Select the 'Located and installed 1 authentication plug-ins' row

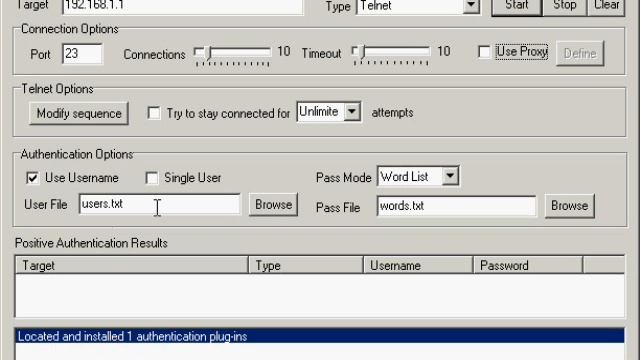click(x=320, y=336)
